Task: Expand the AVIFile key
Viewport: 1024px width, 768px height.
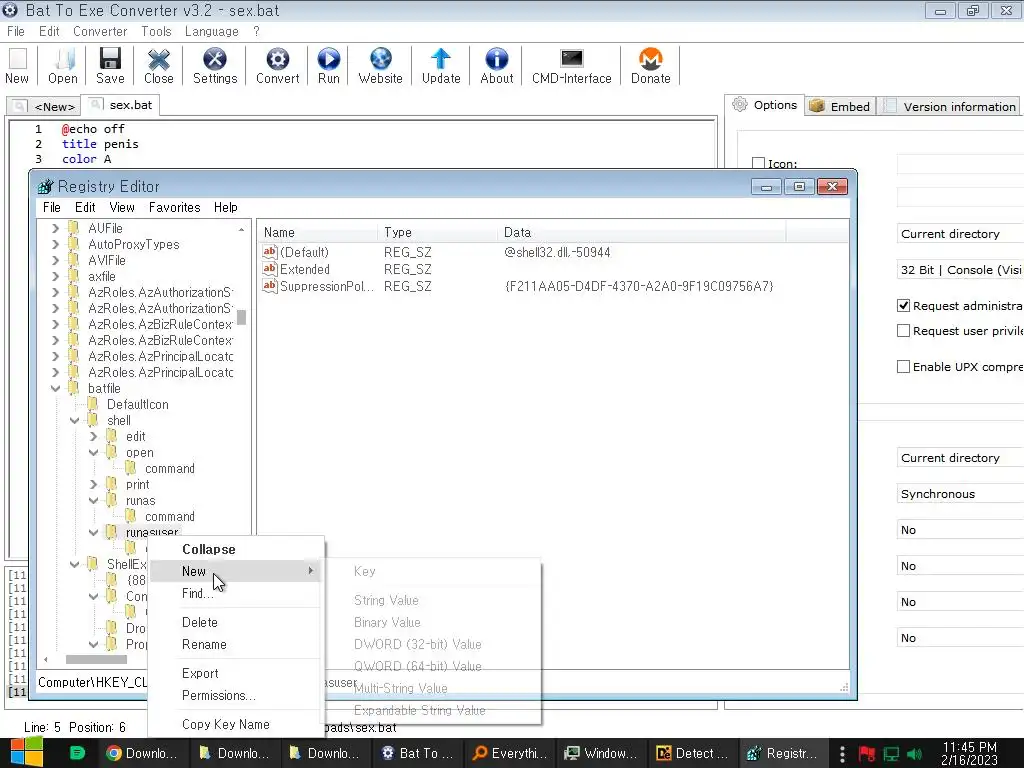Action: 56,260
